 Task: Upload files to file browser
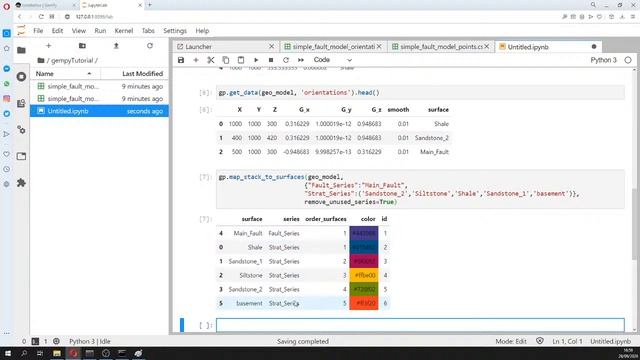click(116, 46)
